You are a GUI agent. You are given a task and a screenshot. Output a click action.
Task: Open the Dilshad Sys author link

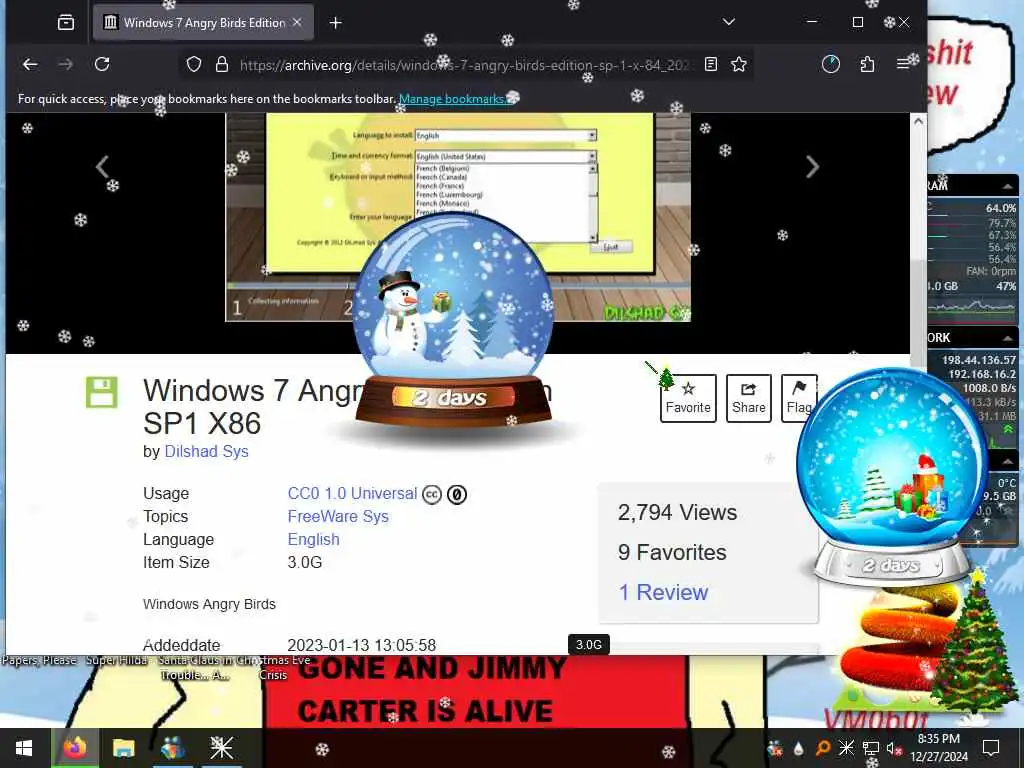point(206,451)
